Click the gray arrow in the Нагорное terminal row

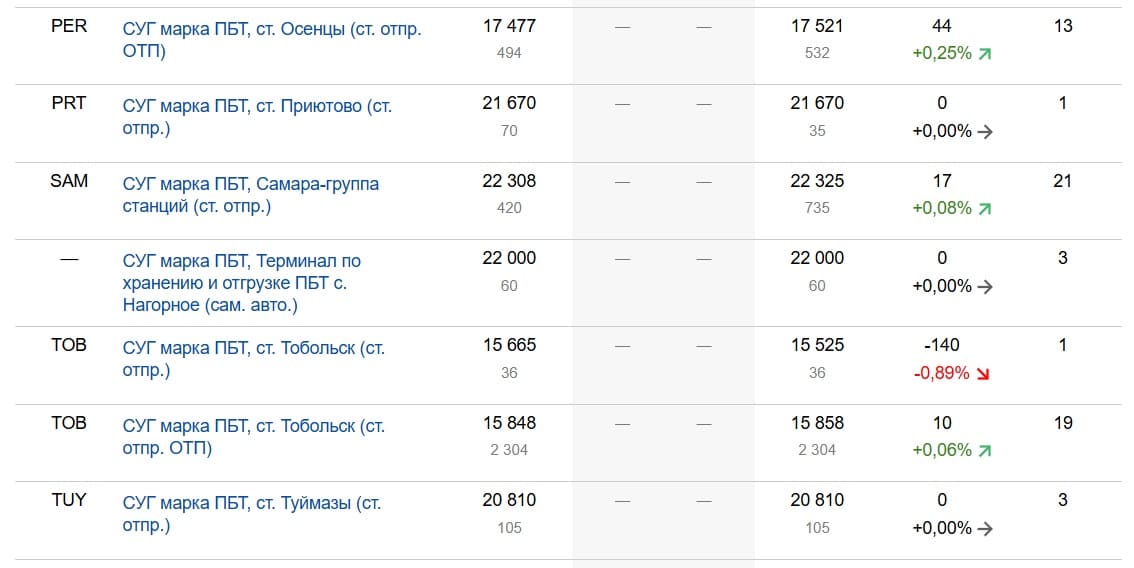[985, 286]
